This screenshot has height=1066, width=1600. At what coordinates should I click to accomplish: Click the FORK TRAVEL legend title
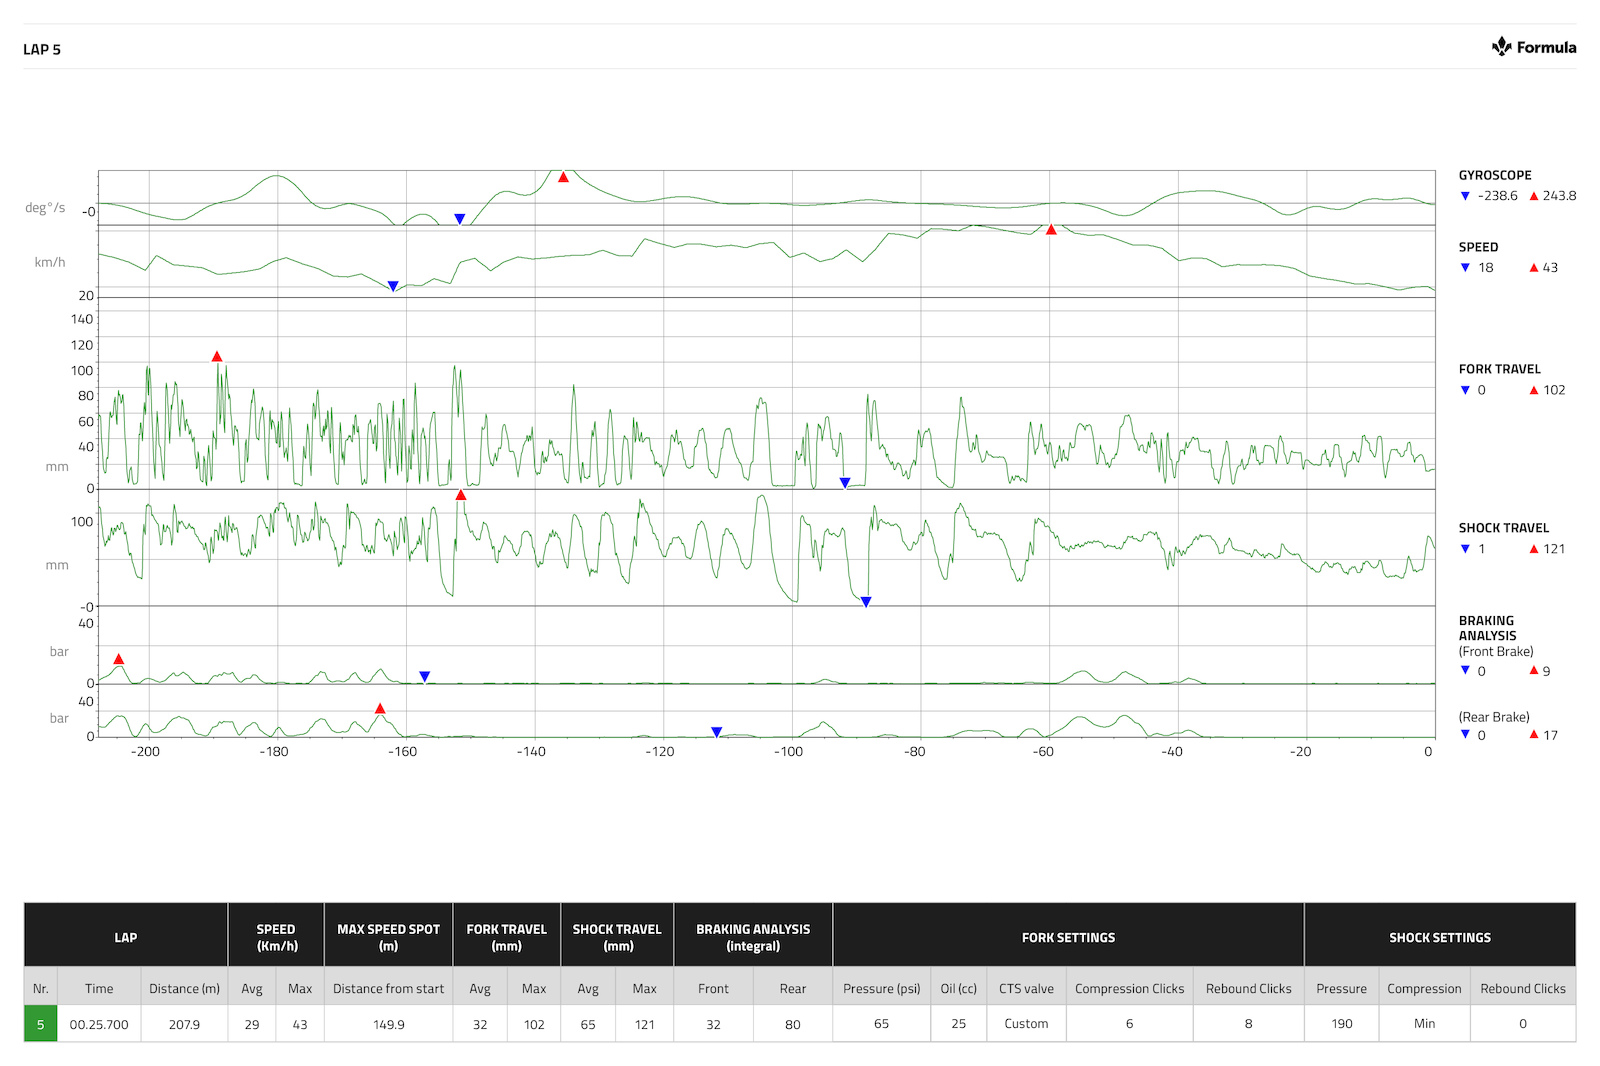click(x=1499, y=369)
